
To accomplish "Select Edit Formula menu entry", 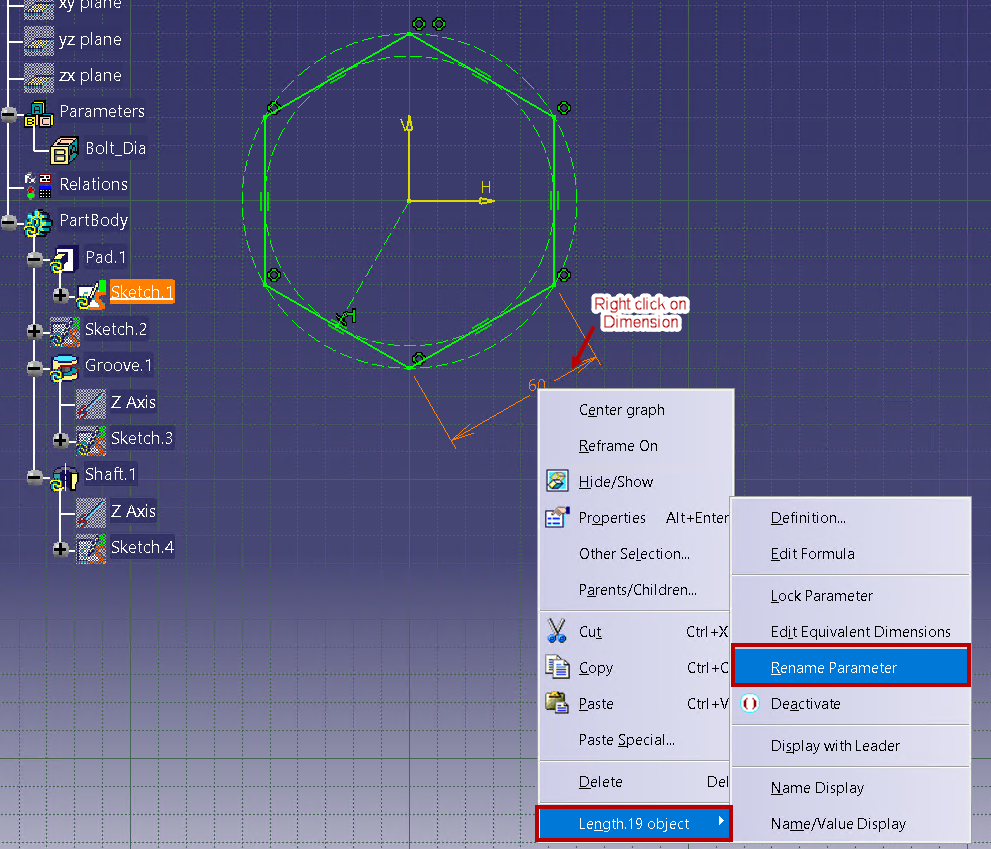I will 812,554.
